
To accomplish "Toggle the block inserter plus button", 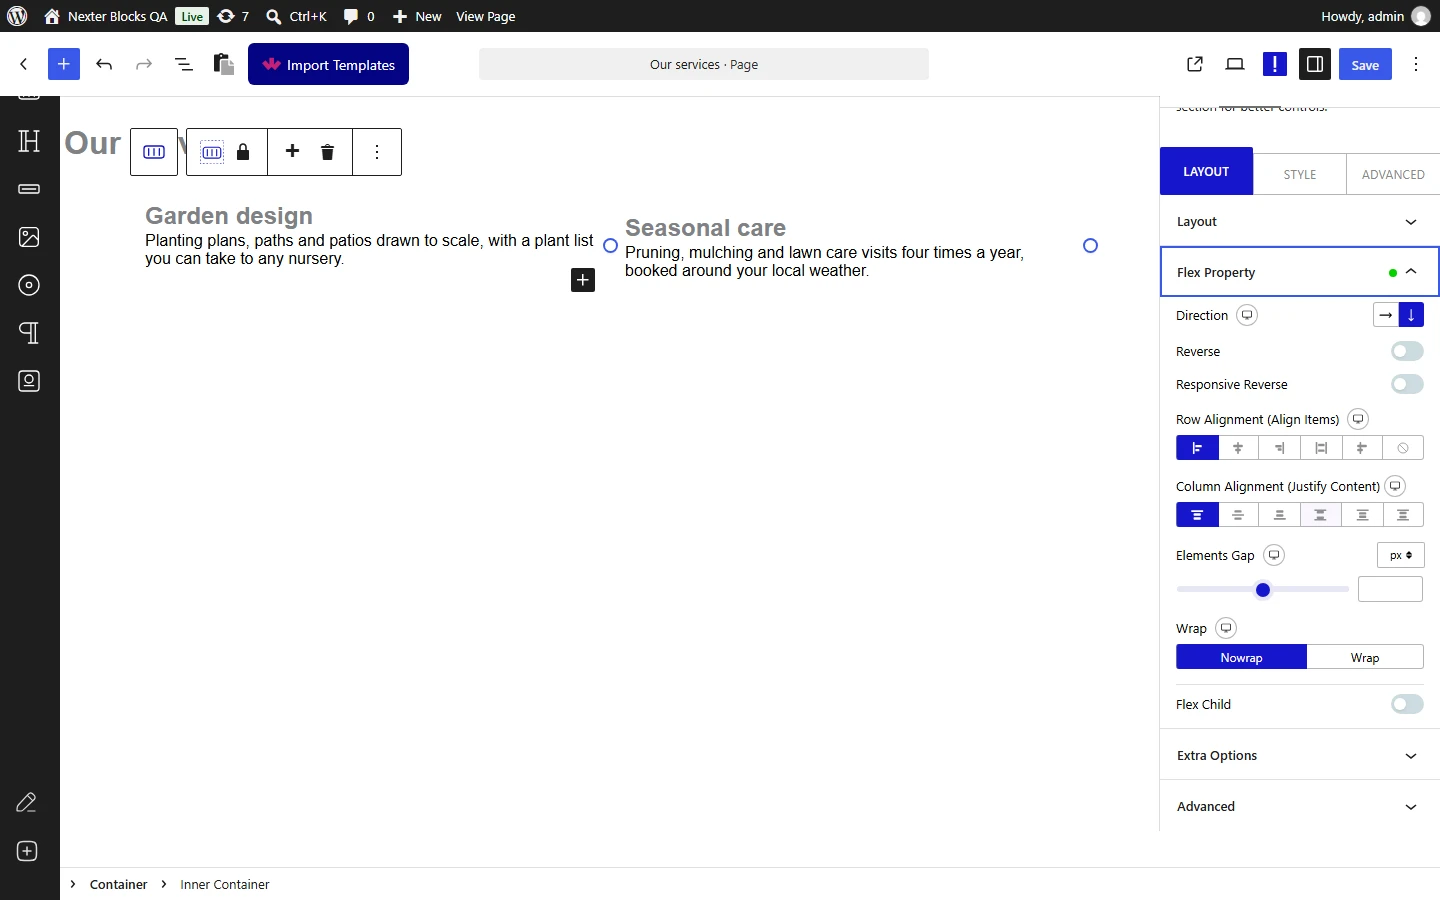I will 64,64.
